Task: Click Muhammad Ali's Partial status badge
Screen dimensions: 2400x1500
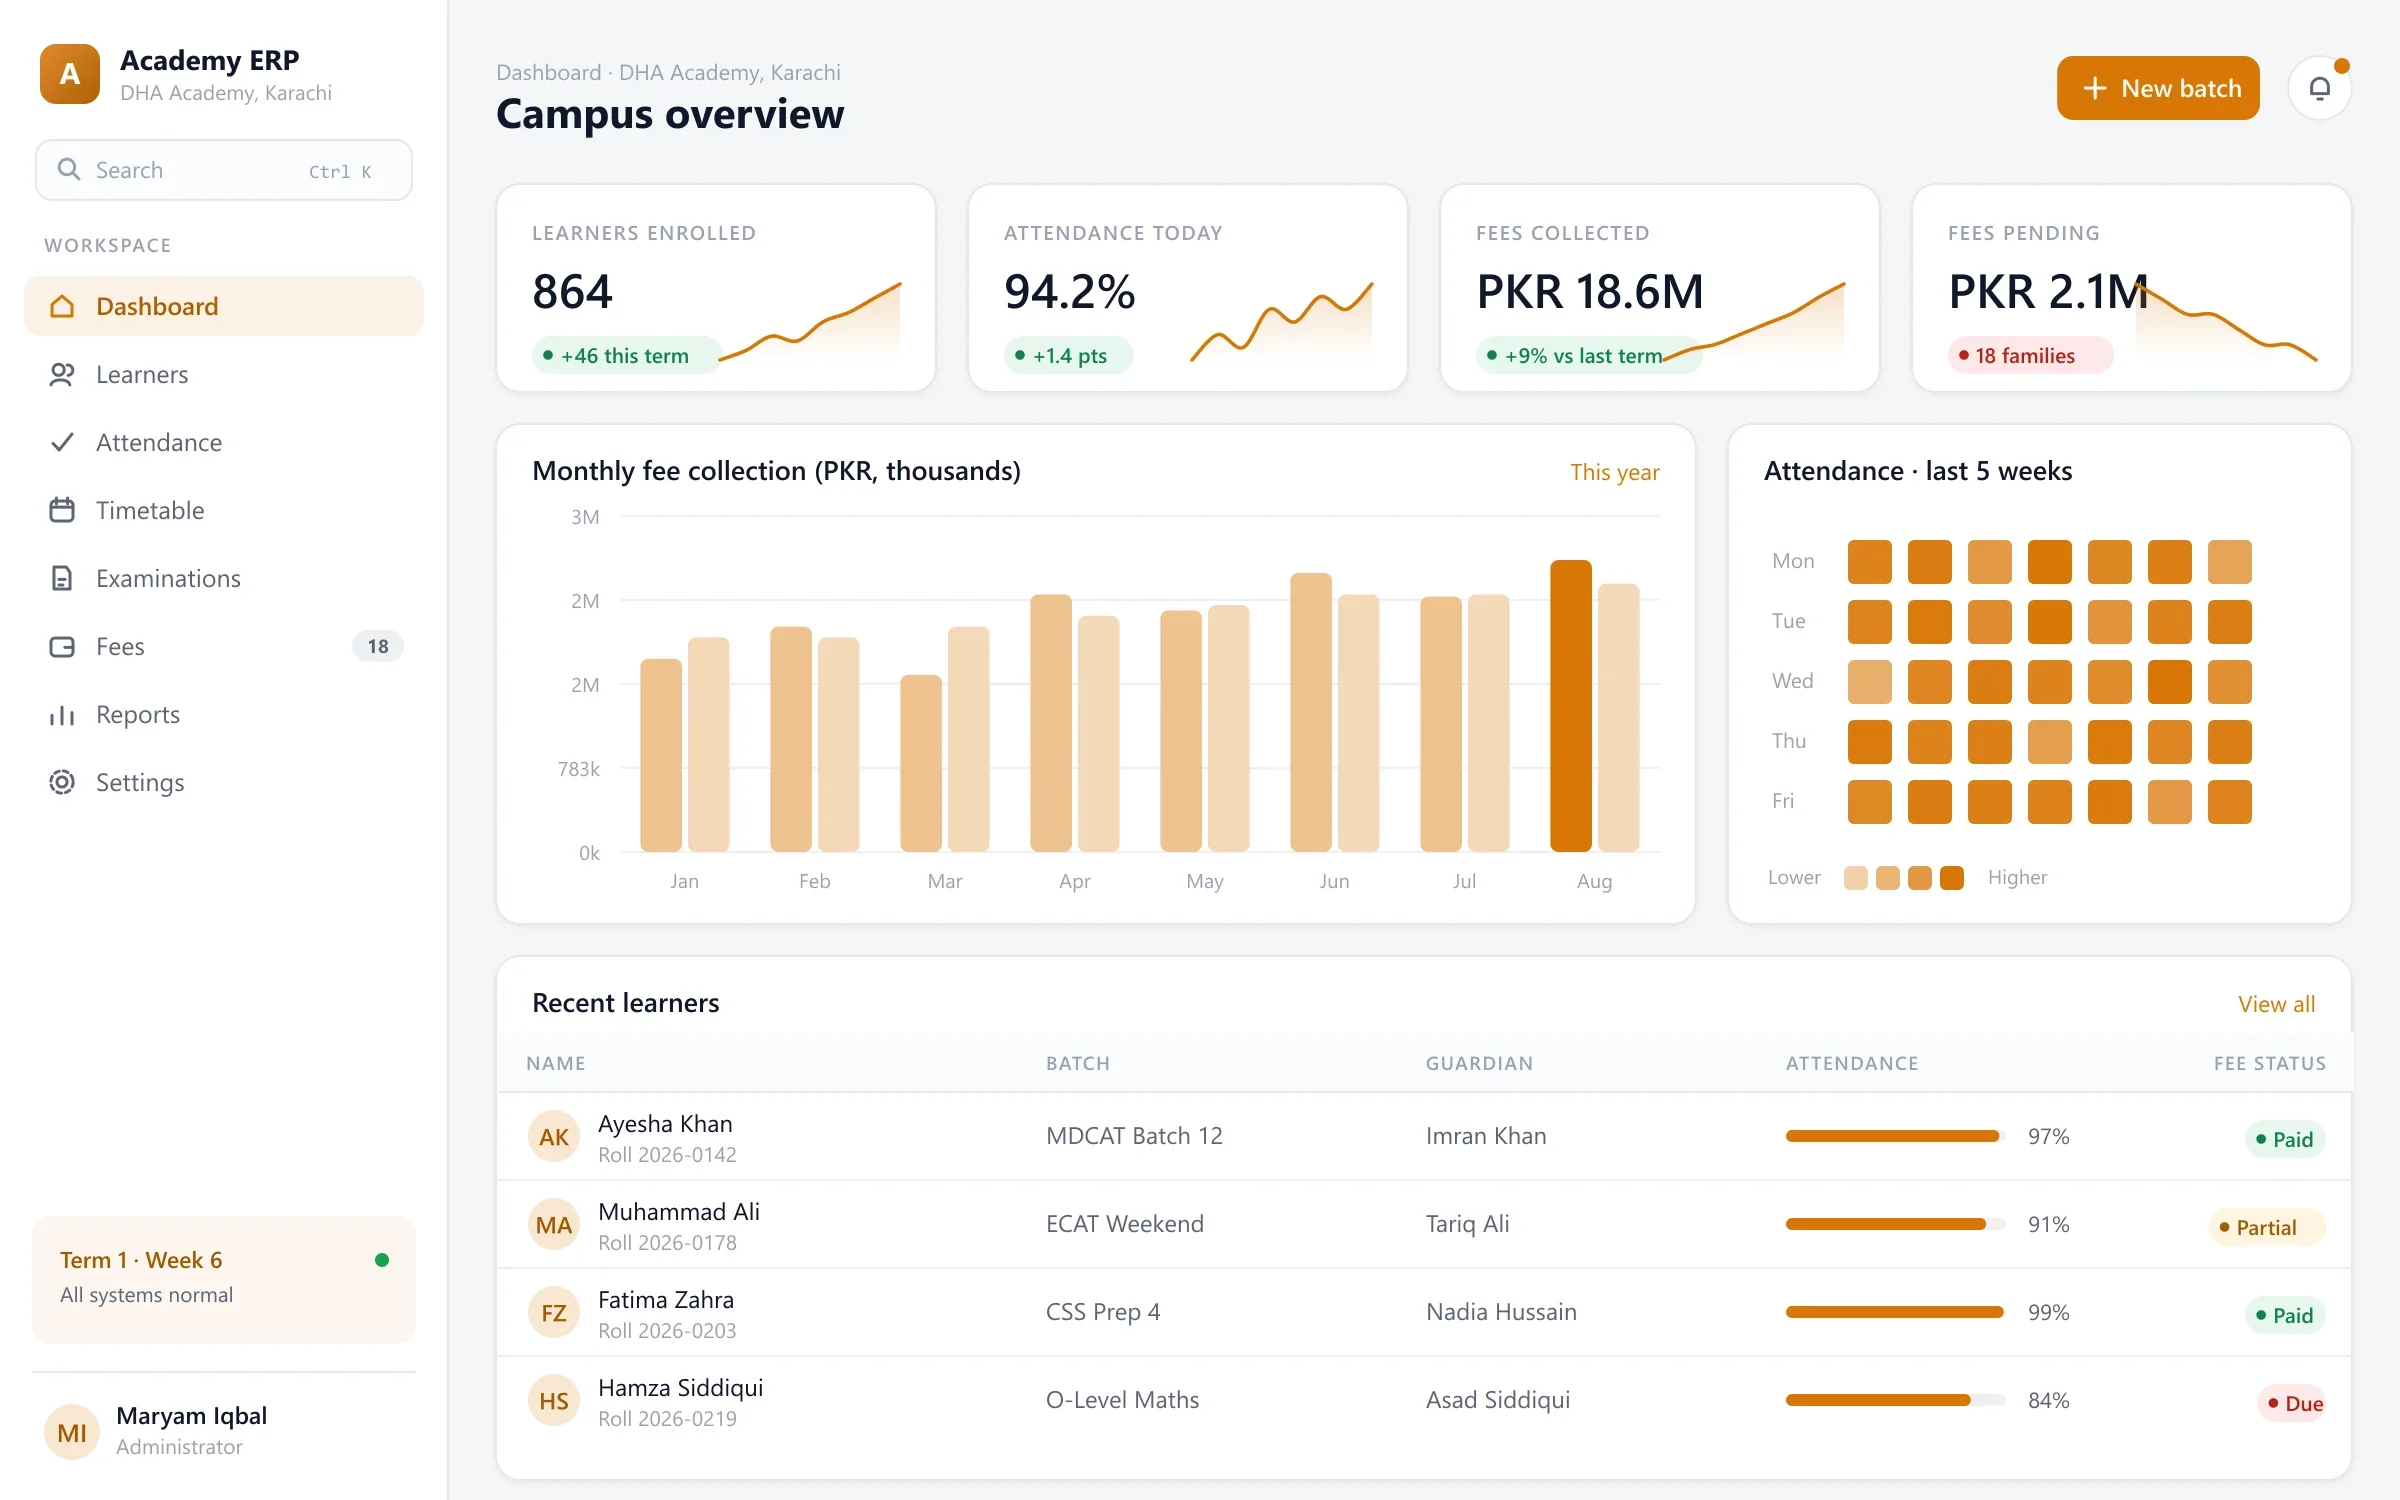Action: tap(2267, 1227)
